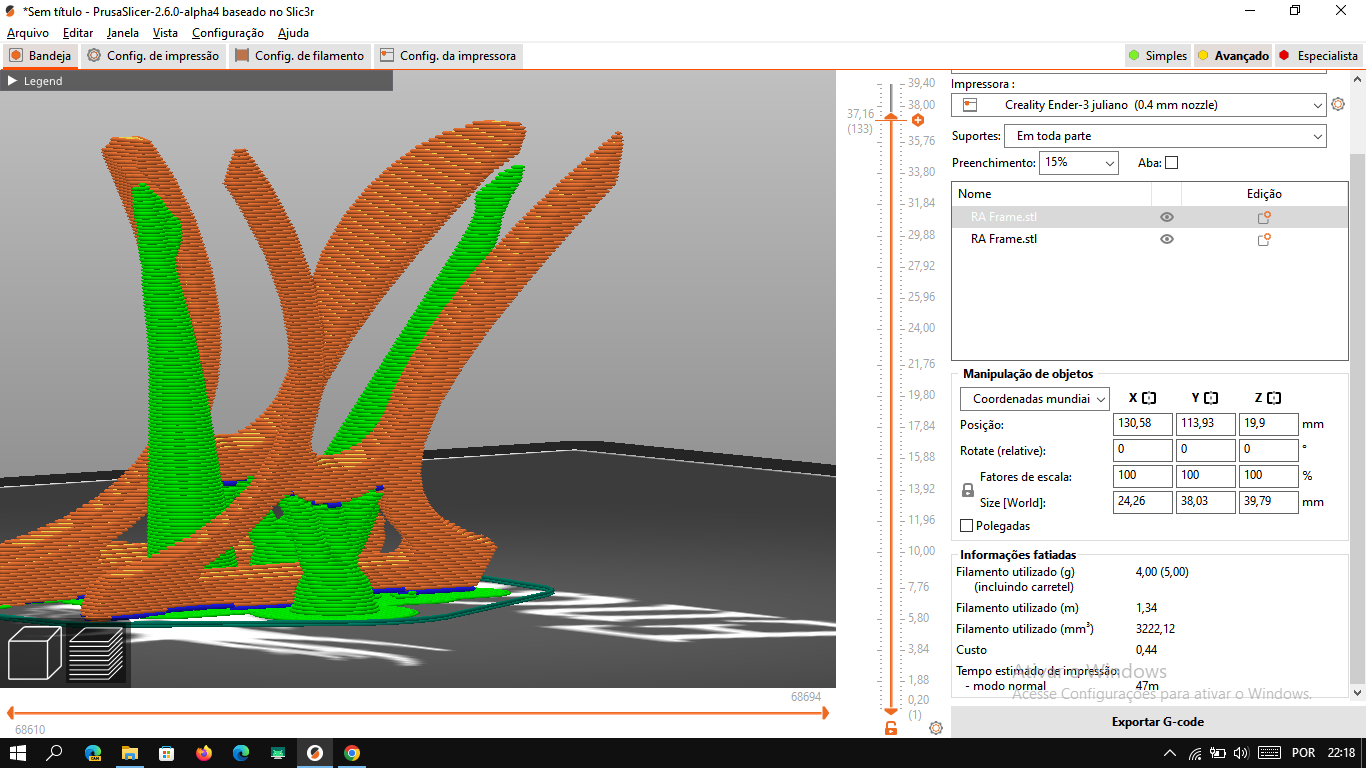Click the plus icon on the vertical layer slider

click(x=917, y=120)
